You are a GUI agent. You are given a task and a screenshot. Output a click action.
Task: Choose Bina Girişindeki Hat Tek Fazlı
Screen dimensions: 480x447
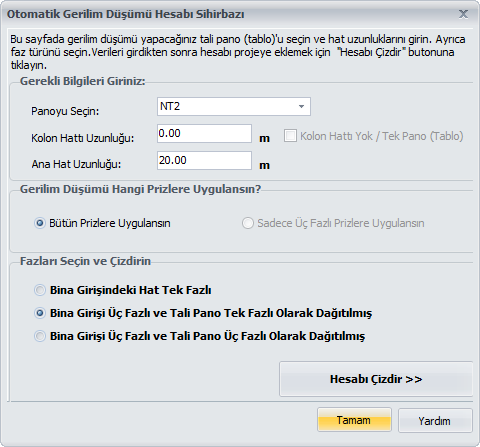(40, 290)
